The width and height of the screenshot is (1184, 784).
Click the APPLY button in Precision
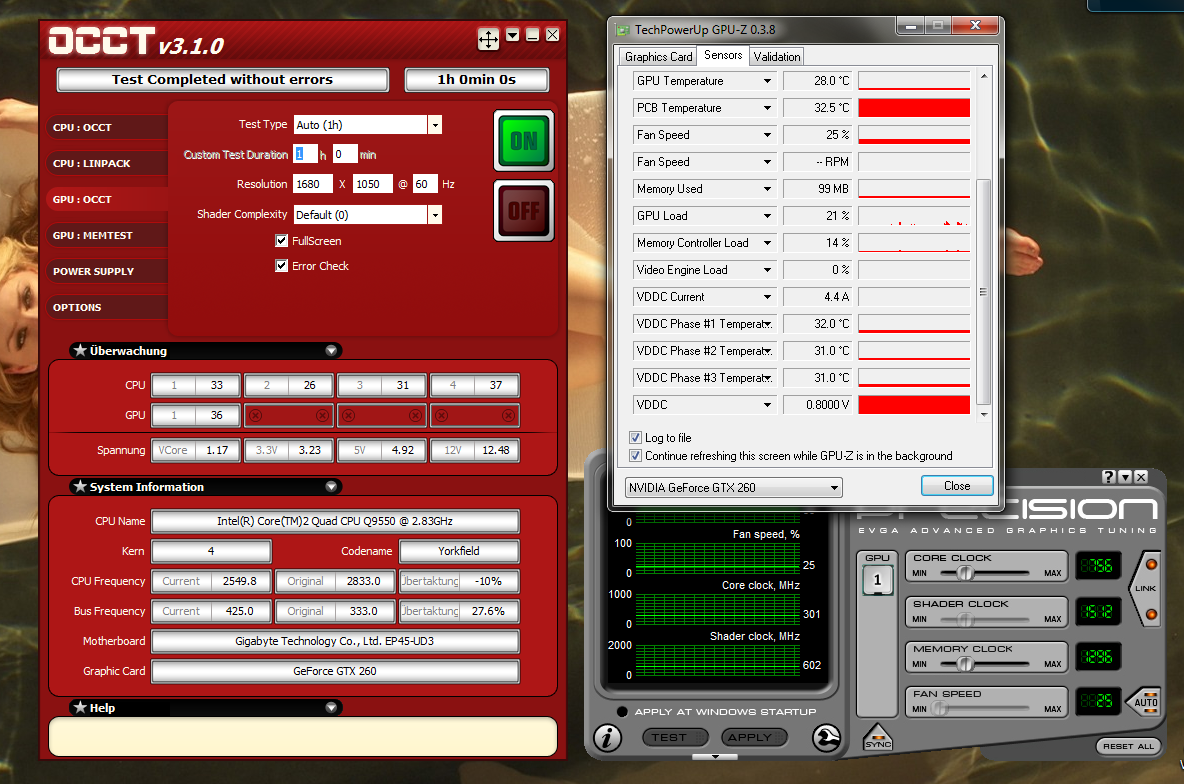(x=754, y=737)
